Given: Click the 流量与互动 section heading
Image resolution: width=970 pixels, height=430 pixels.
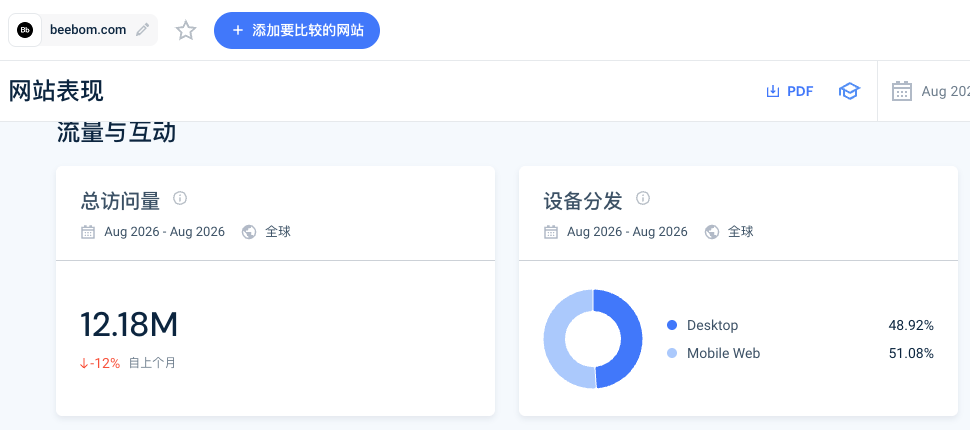Looking at the screenshot, I should pyautogui.click(x=116, y=132).
